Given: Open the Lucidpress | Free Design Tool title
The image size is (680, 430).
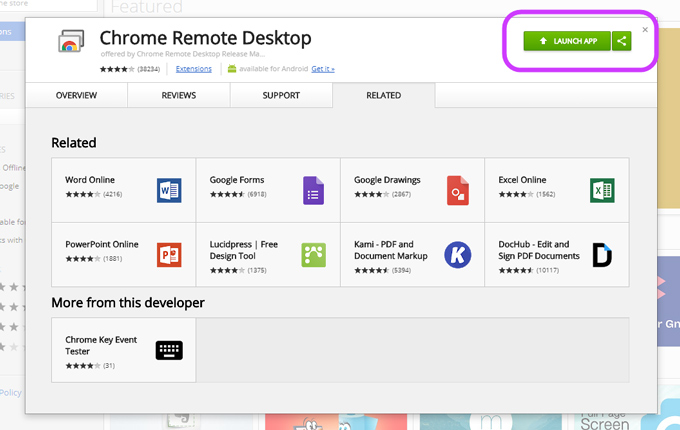Looking at the screenshot, I should (244, 250).
